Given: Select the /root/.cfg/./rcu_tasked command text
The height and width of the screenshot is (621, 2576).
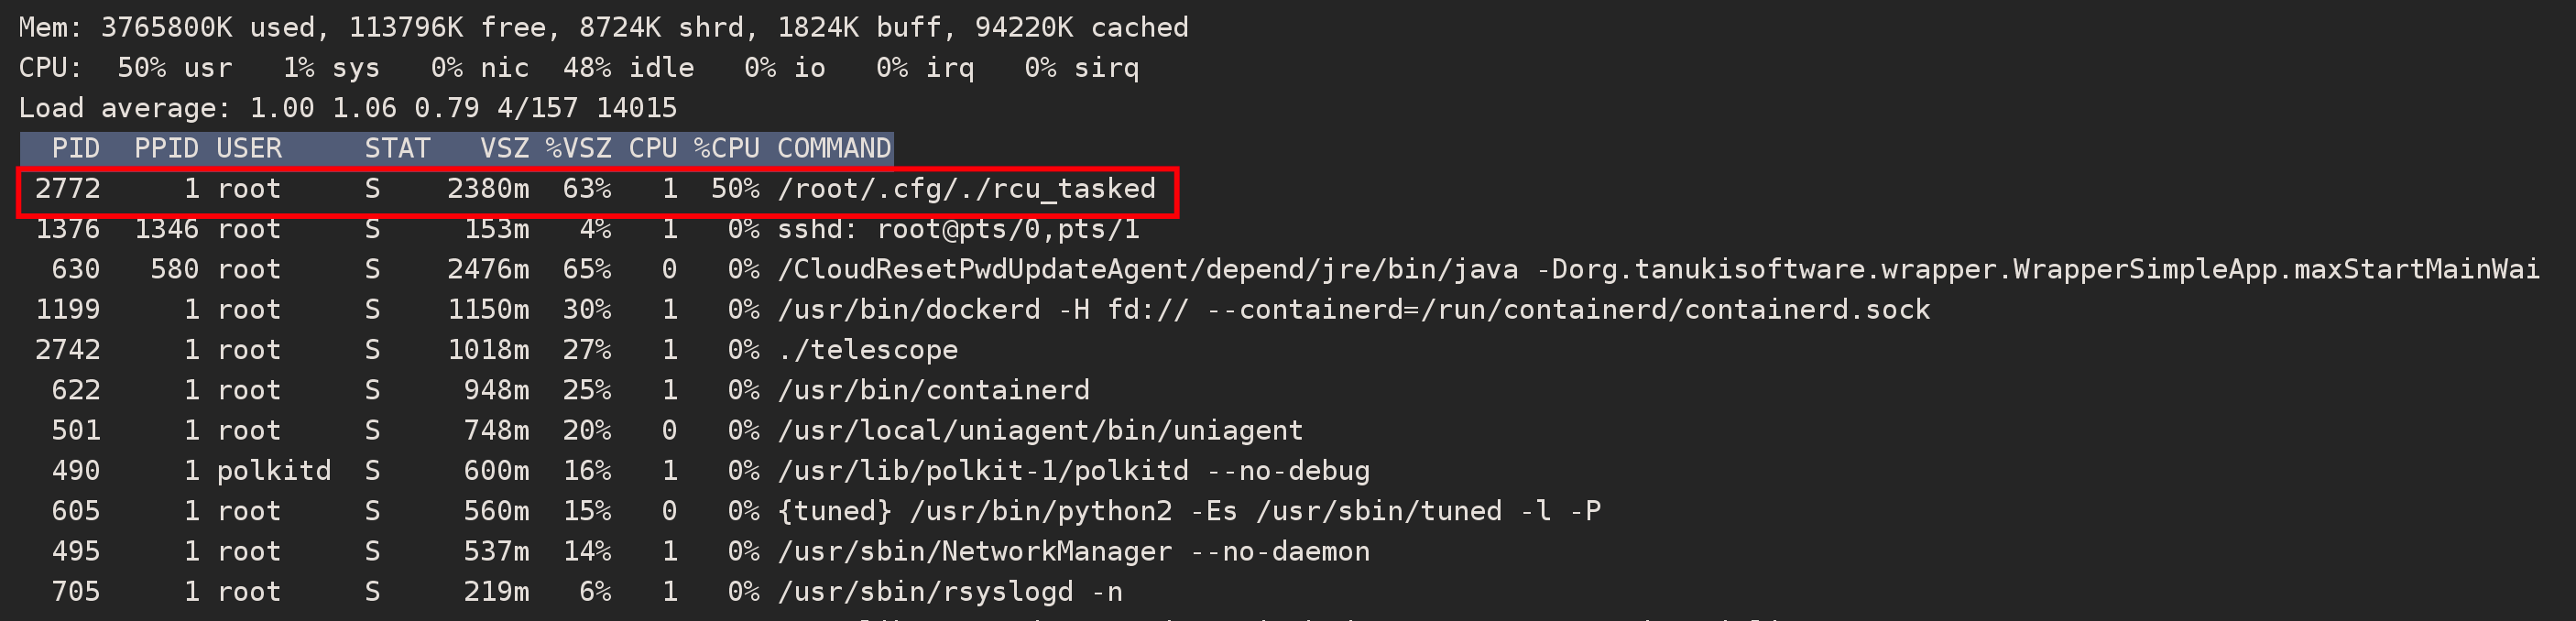Looking at the screenshot, I should point(966,189).
